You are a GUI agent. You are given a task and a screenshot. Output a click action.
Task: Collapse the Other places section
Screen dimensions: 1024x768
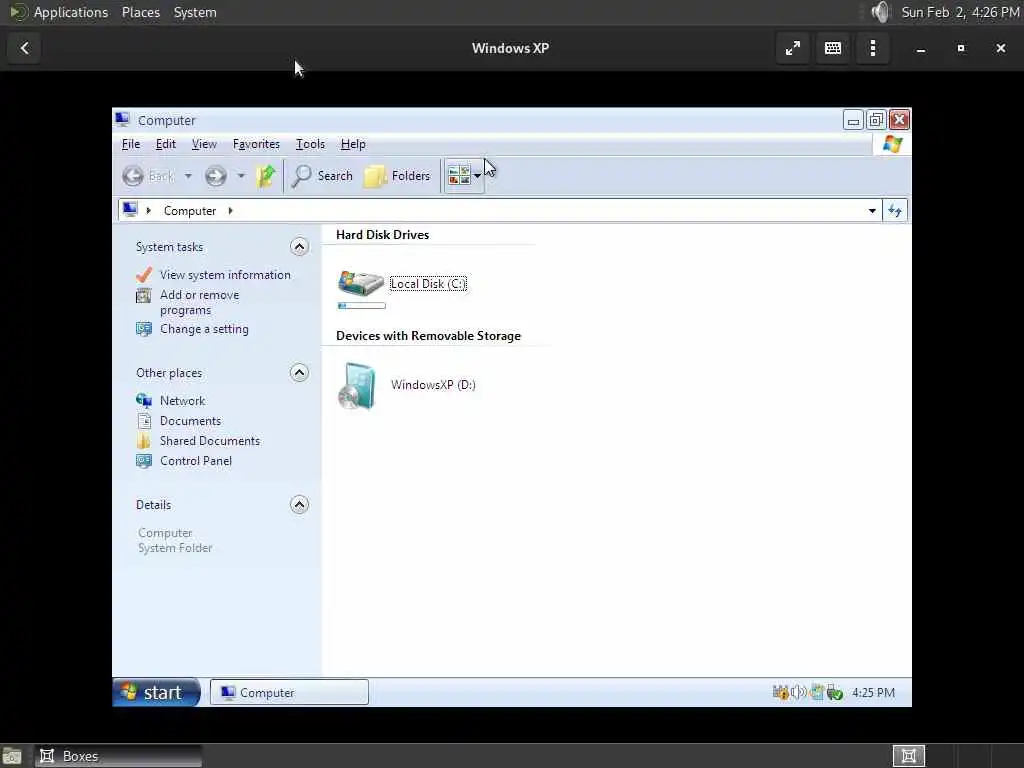tap(299, 373)
